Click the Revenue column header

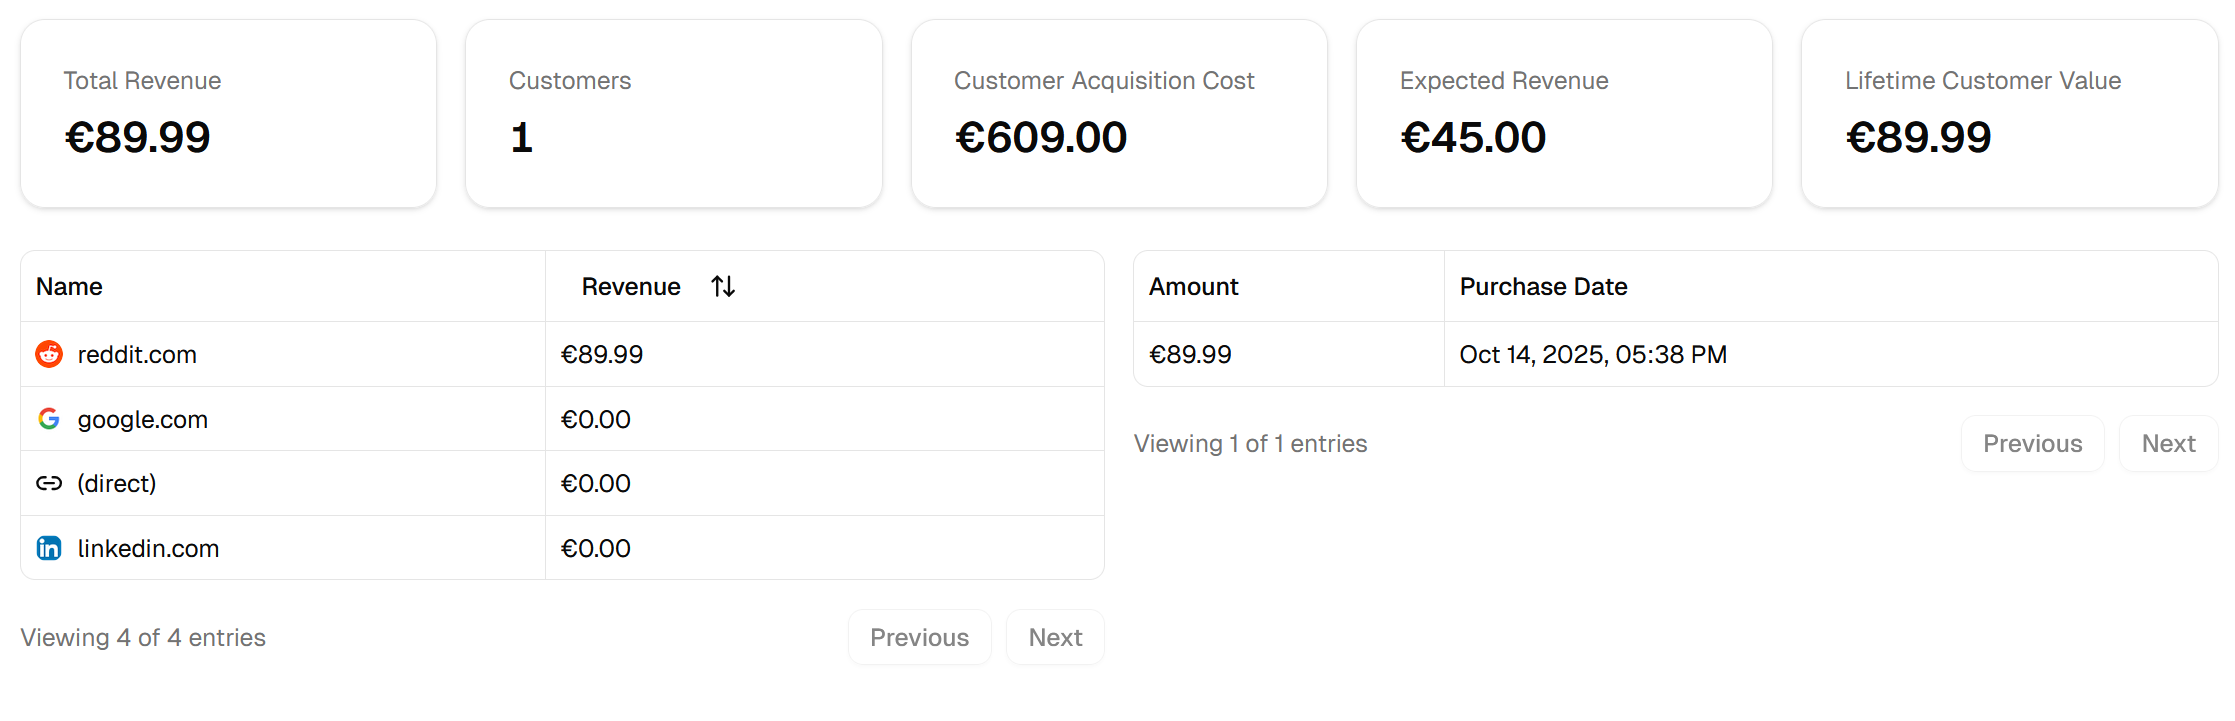(x=631, y=287)
